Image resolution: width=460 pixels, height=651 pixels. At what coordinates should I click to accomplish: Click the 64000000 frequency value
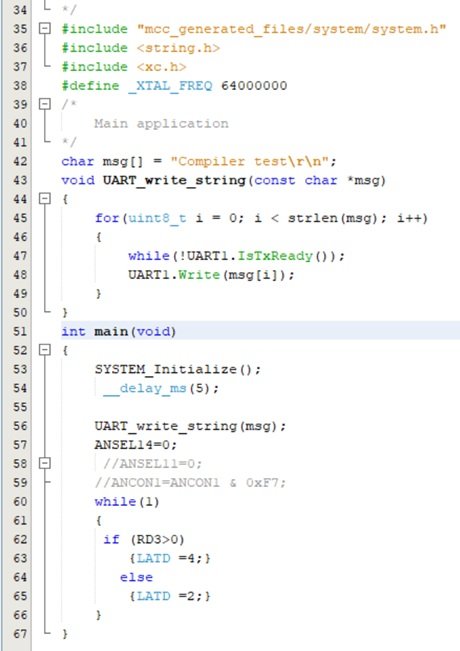(254, 86)
